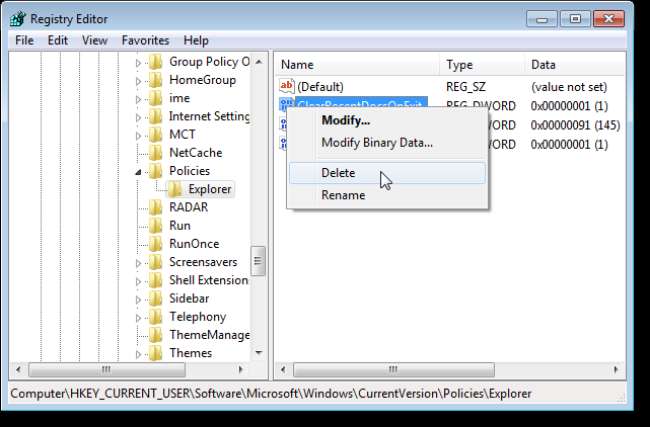Click tree pane scroll down arrow
This screenshot has width=650, height=427.
coord(259,353)
